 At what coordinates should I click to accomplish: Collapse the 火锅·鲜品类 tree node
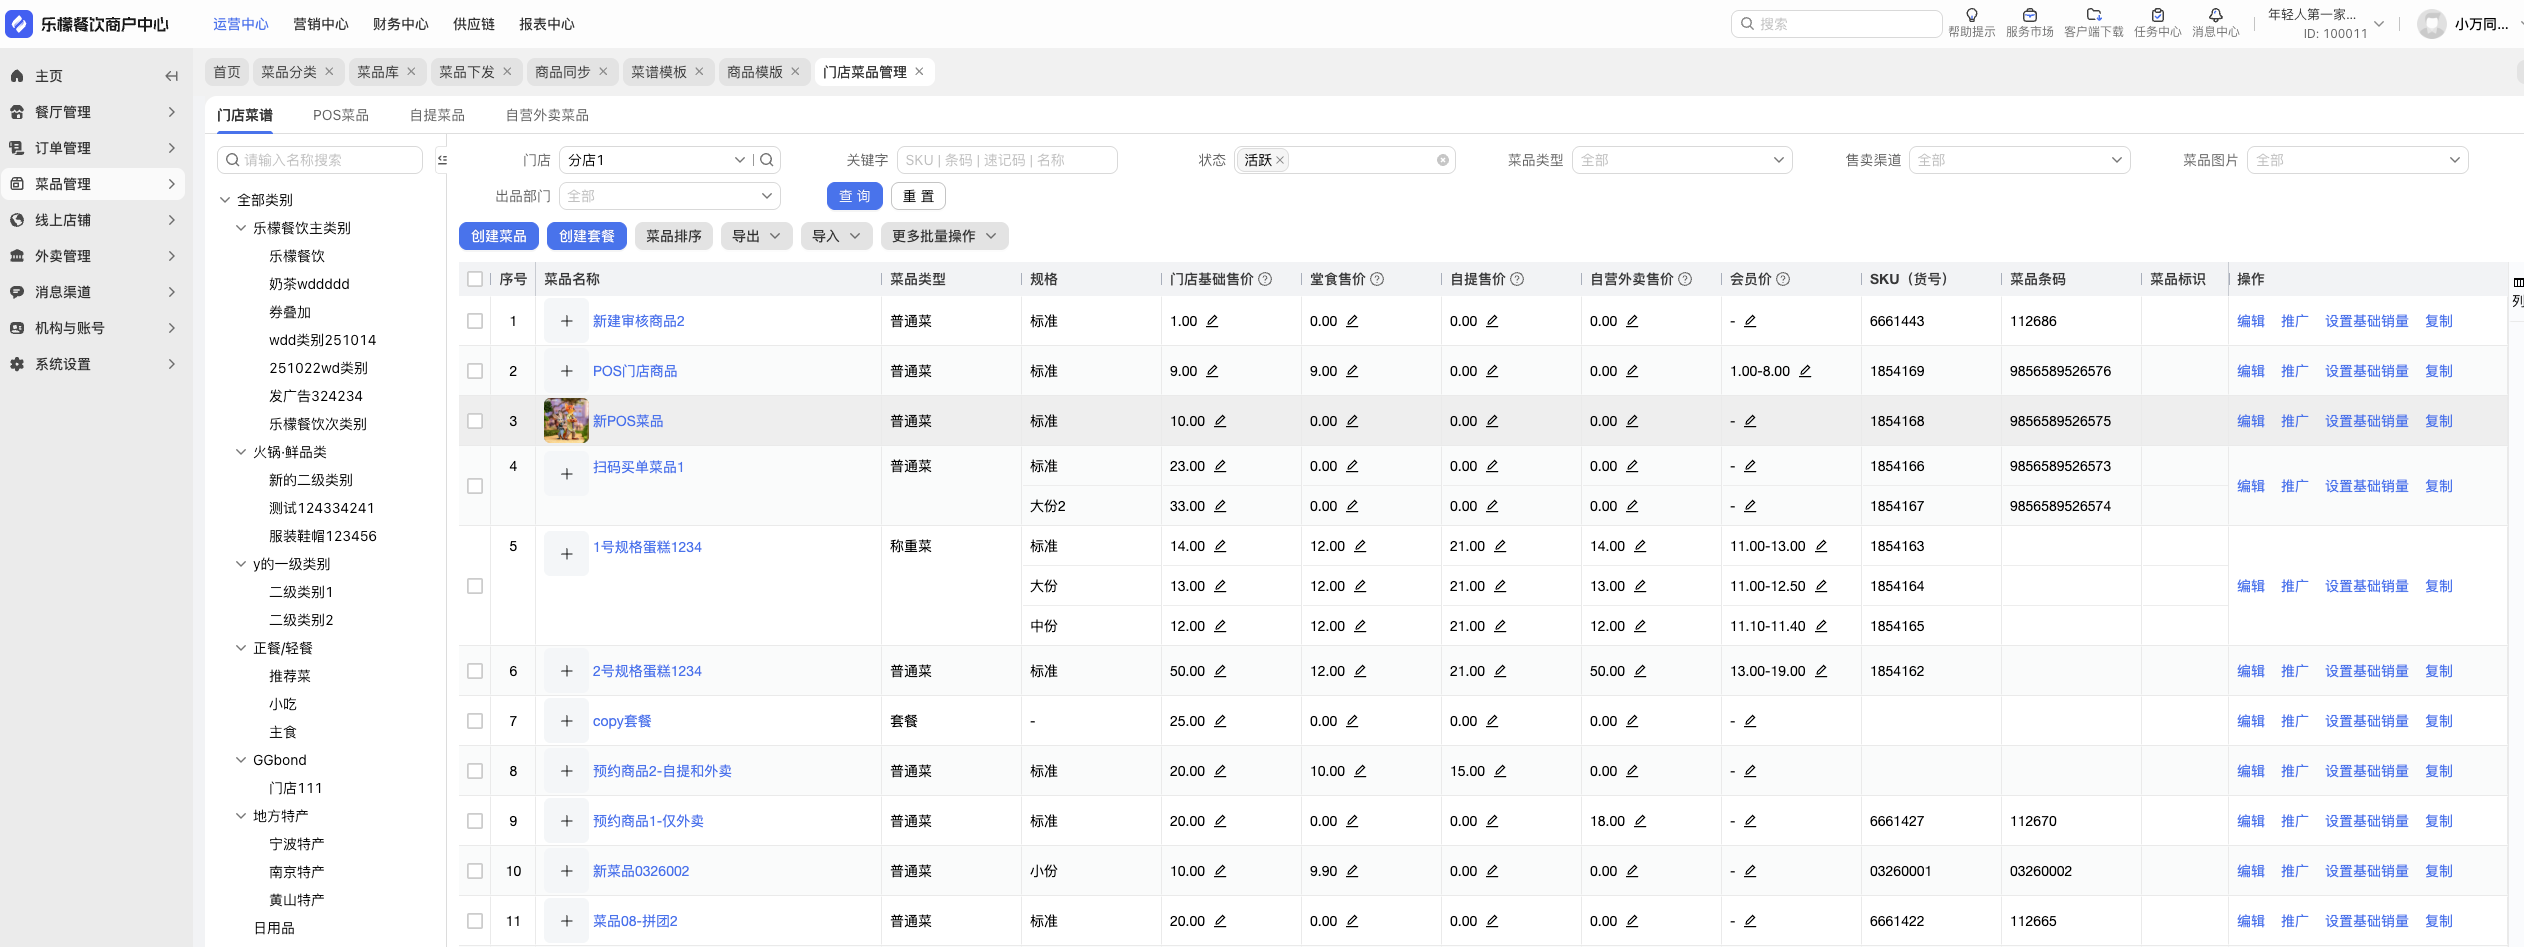241,452
